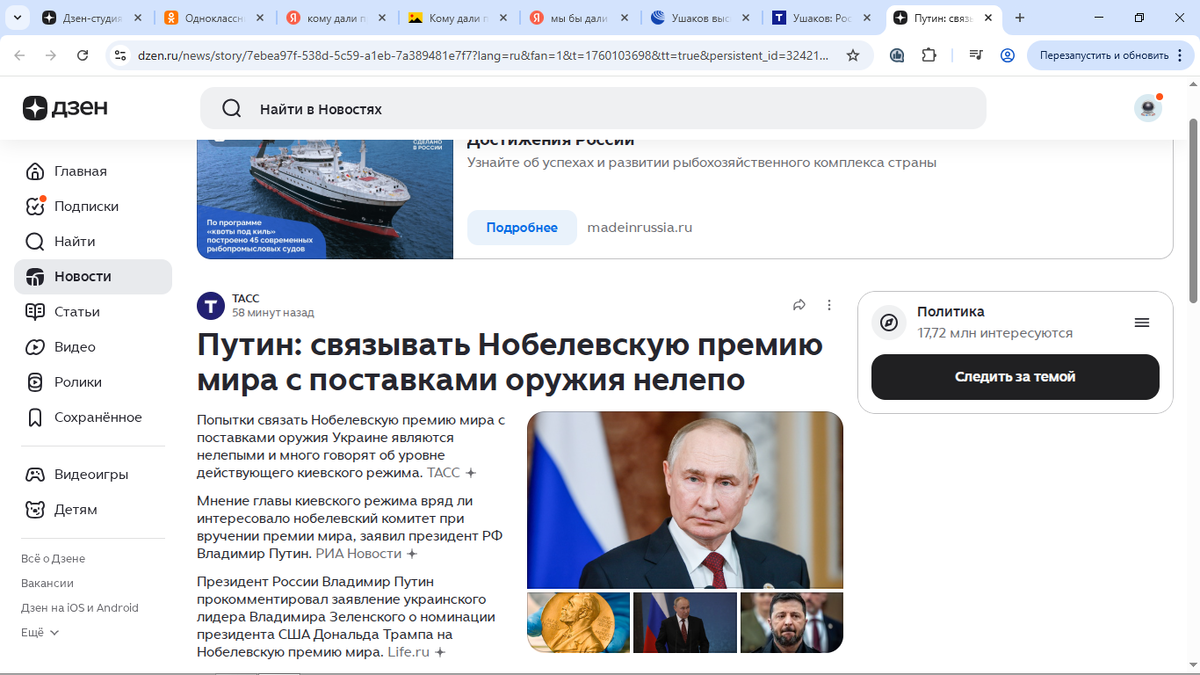Click the Найти в Новостях search field
Viewport: 1200px width, 675px height.
[x=593, y=108]
